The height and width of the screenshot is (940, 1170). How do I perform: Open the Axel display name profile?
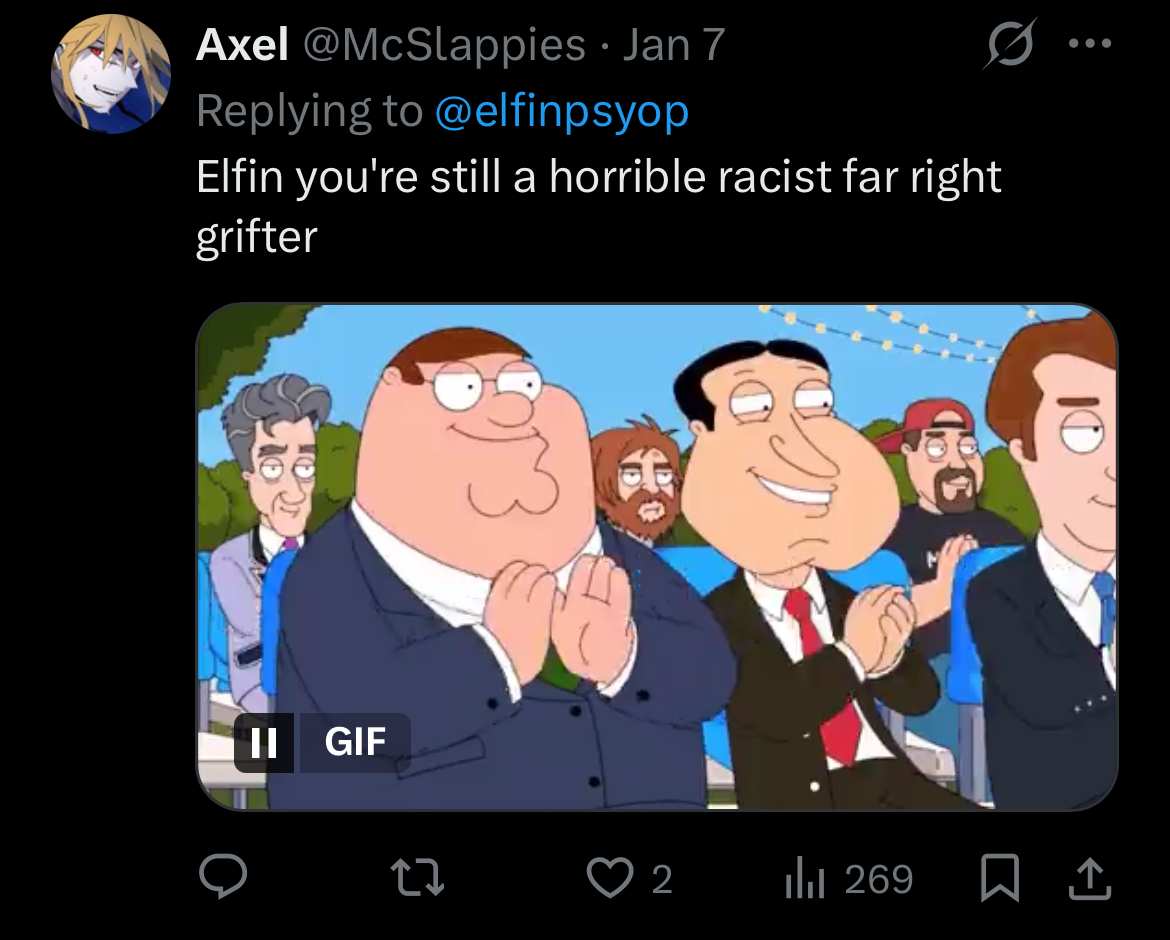(242, 45)
